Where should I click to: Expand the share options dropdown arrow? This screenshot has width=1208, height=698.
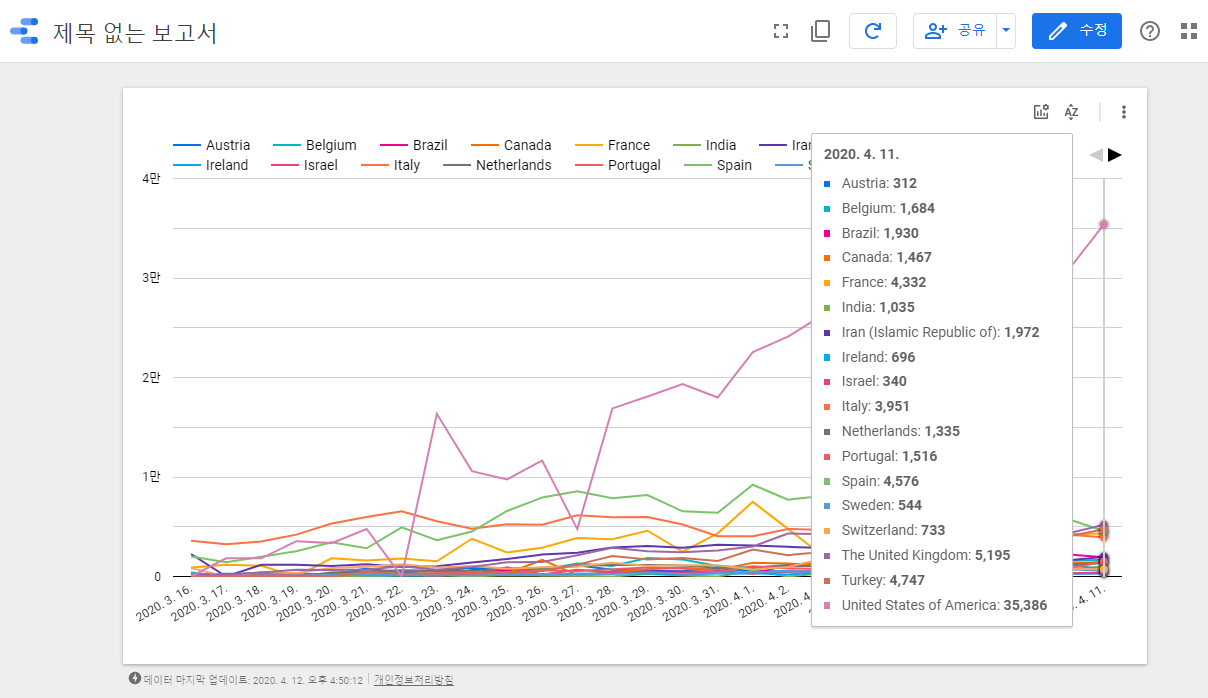1006,31
